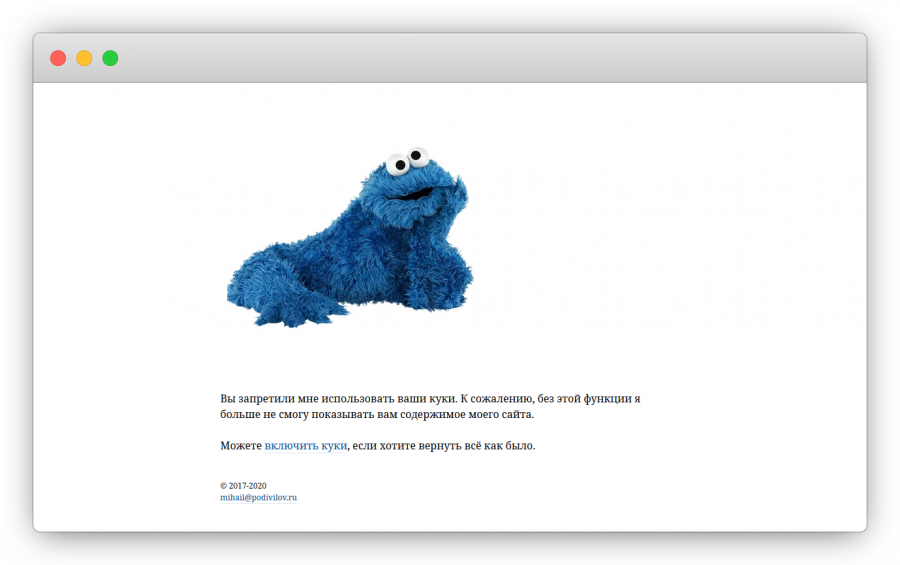Close the window with the red button

click(x=58, y=58)
